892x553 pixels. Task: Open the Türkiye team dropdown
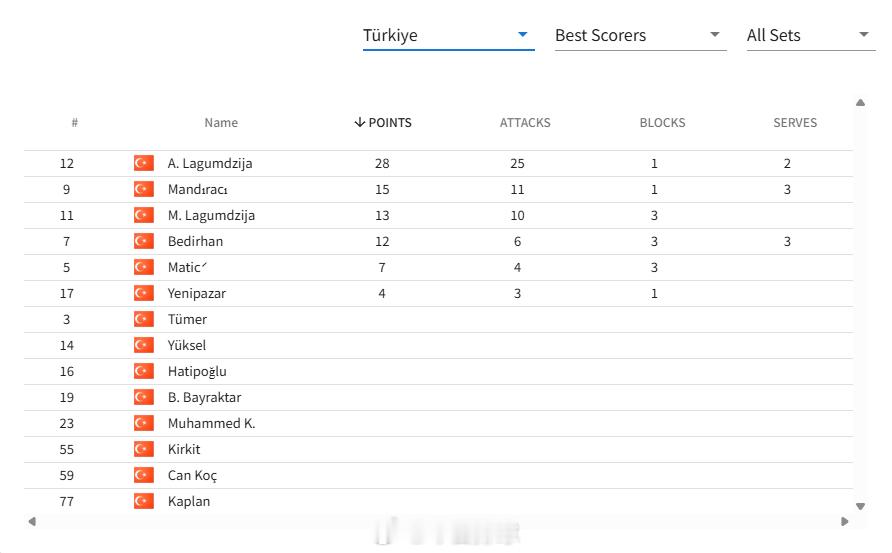[x=448, y=35]
